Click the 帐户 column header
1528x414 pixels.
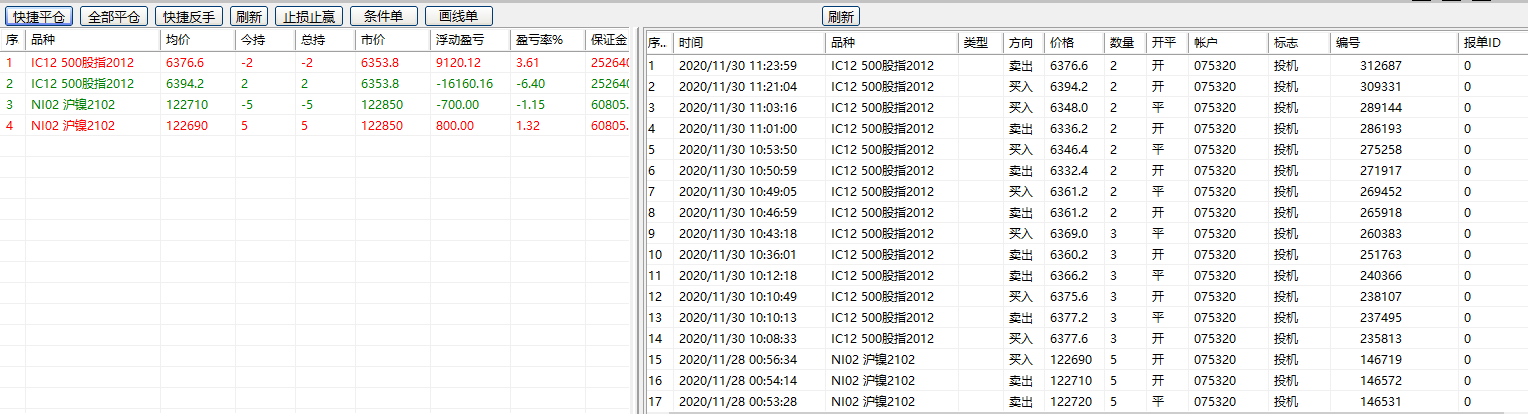(x=1228, y=43)
